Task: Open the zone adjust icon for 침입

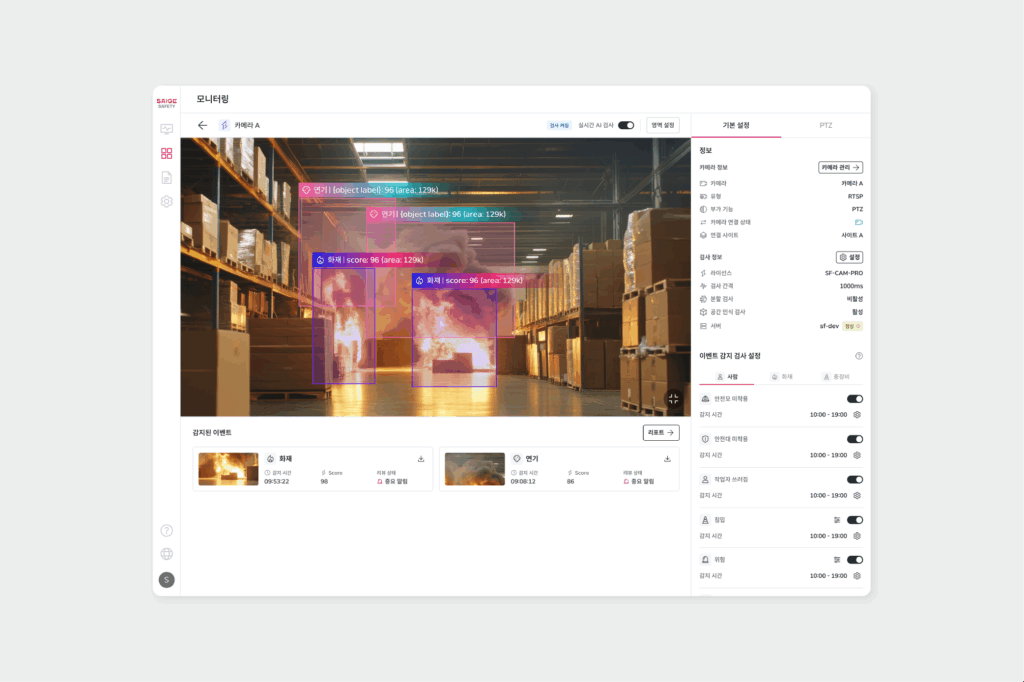Action: pyautogui.click(x=836, y=520)
